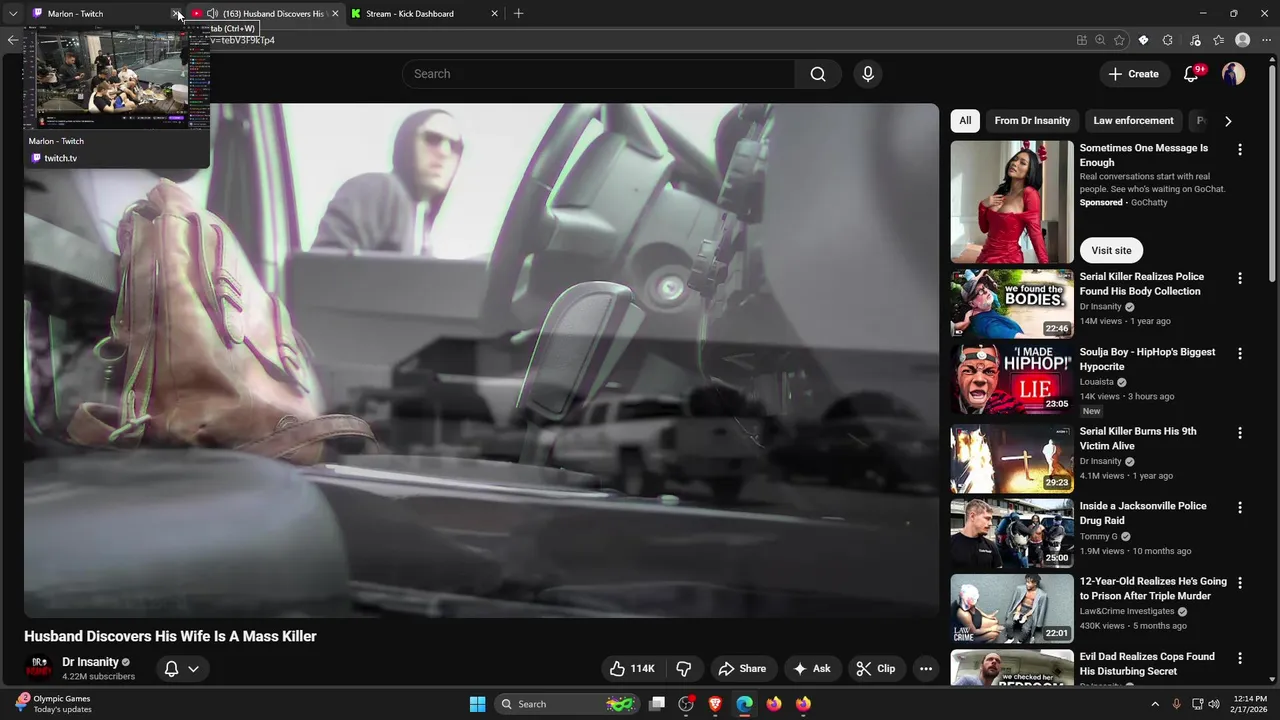Filter by Law enforcement chip
This screenshot has width=1280, height=720.
1133,121
